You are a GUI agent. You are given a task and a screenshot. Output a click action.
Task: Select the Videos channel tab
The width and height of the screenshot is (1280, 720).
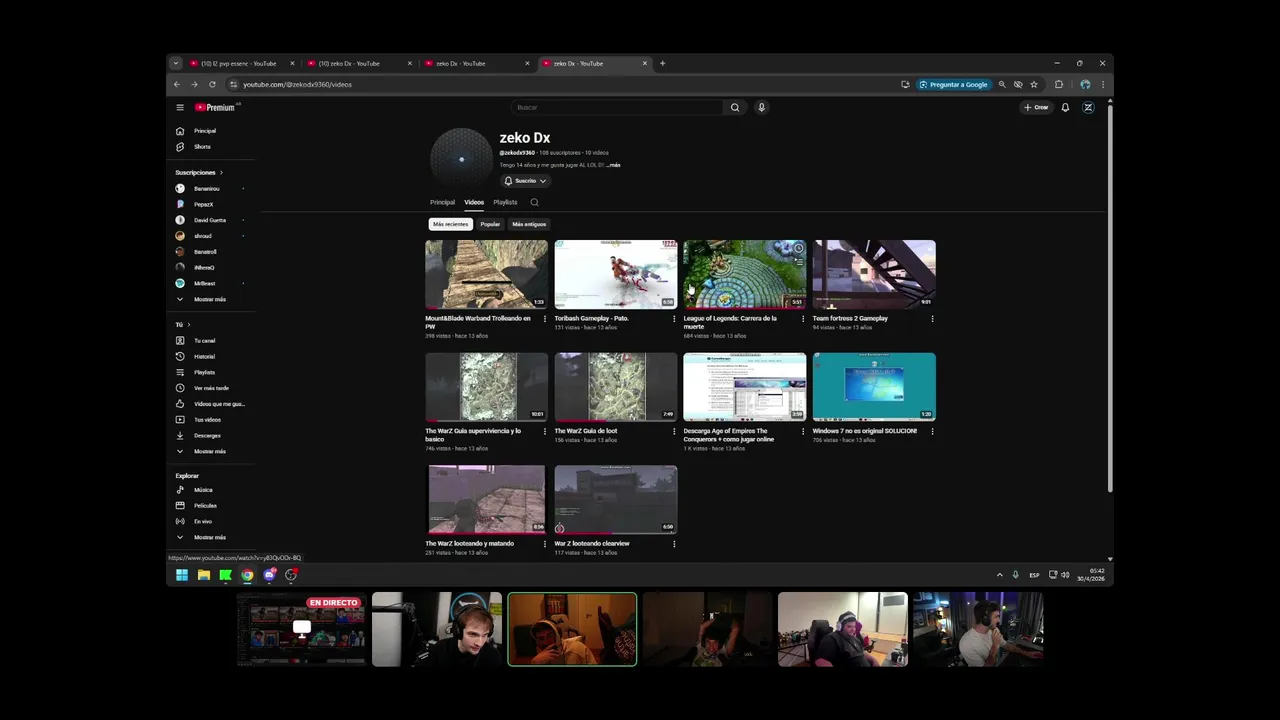point(474,202)
